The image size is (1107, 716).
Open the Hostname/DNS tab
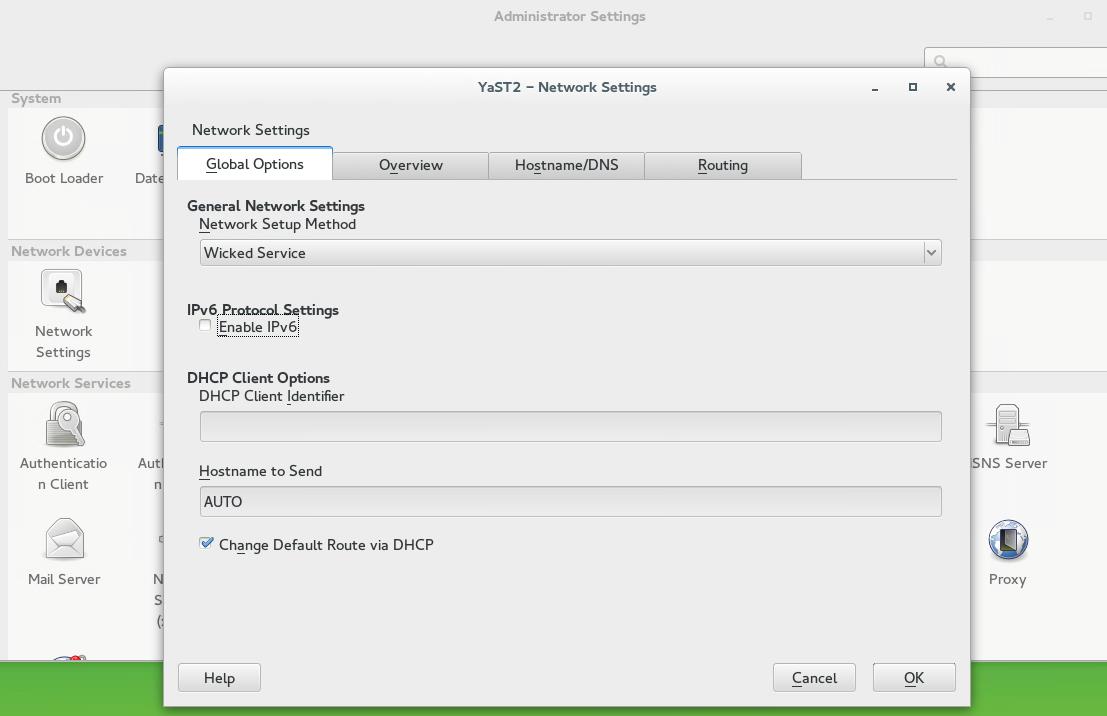coord(566,165)
